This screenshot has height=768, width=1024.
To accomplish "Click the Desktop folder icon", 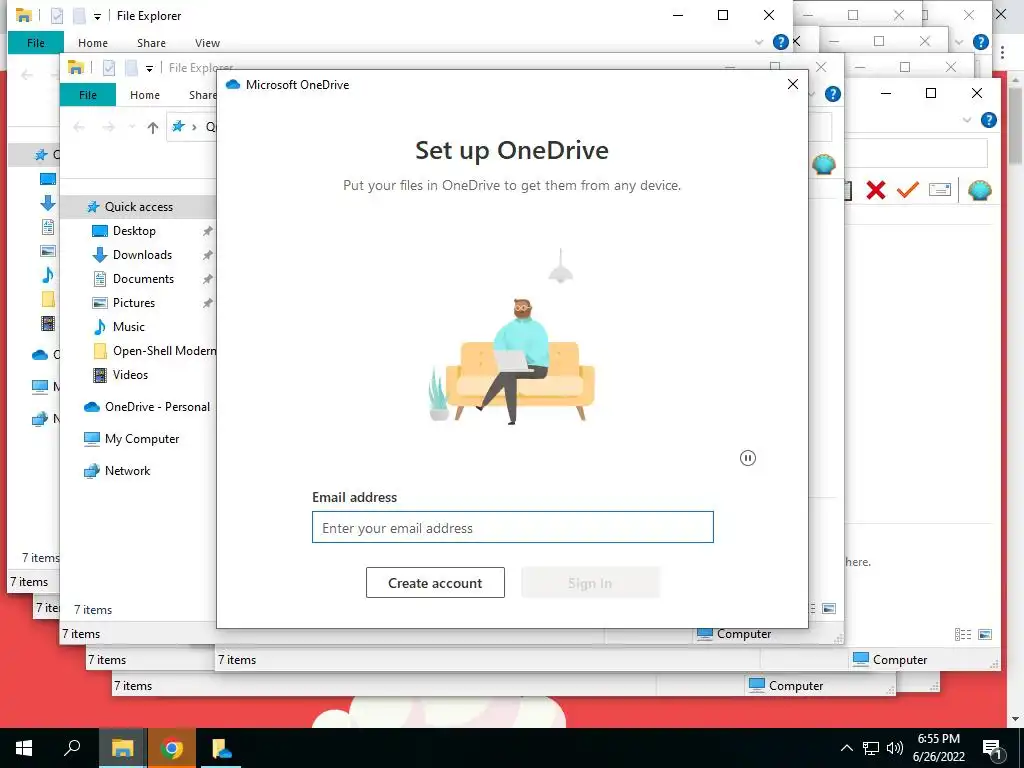I will click(x=99, y=231).
